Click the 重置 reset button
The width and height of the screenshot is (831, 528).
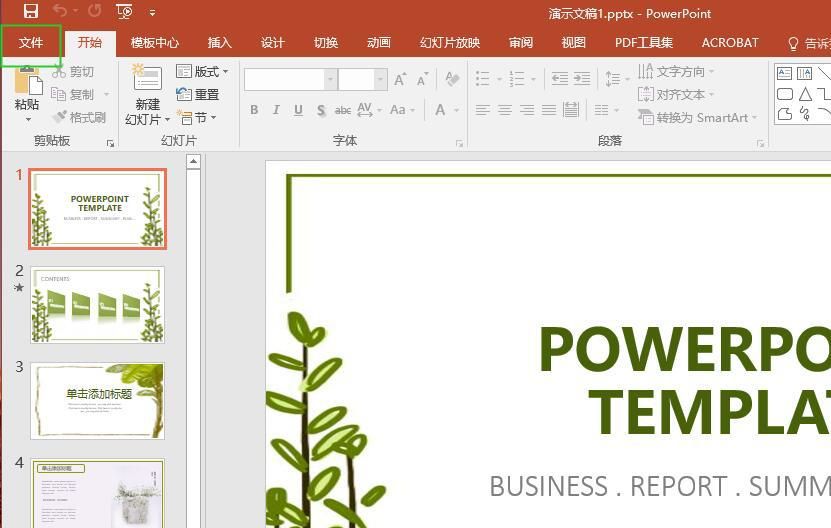point(197,94)
